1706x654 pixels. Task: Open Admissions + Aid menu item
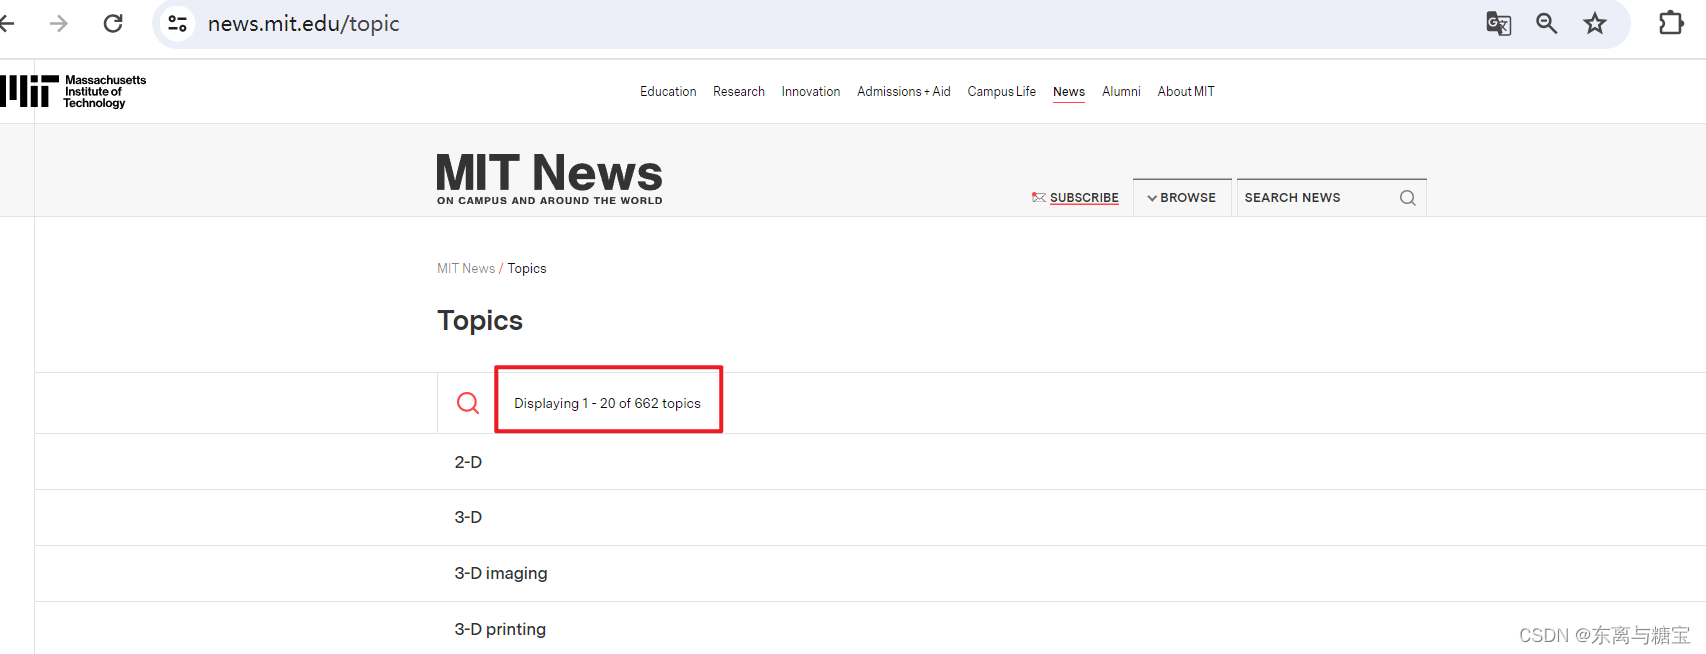pyautogui.click(x=904, y=91)
